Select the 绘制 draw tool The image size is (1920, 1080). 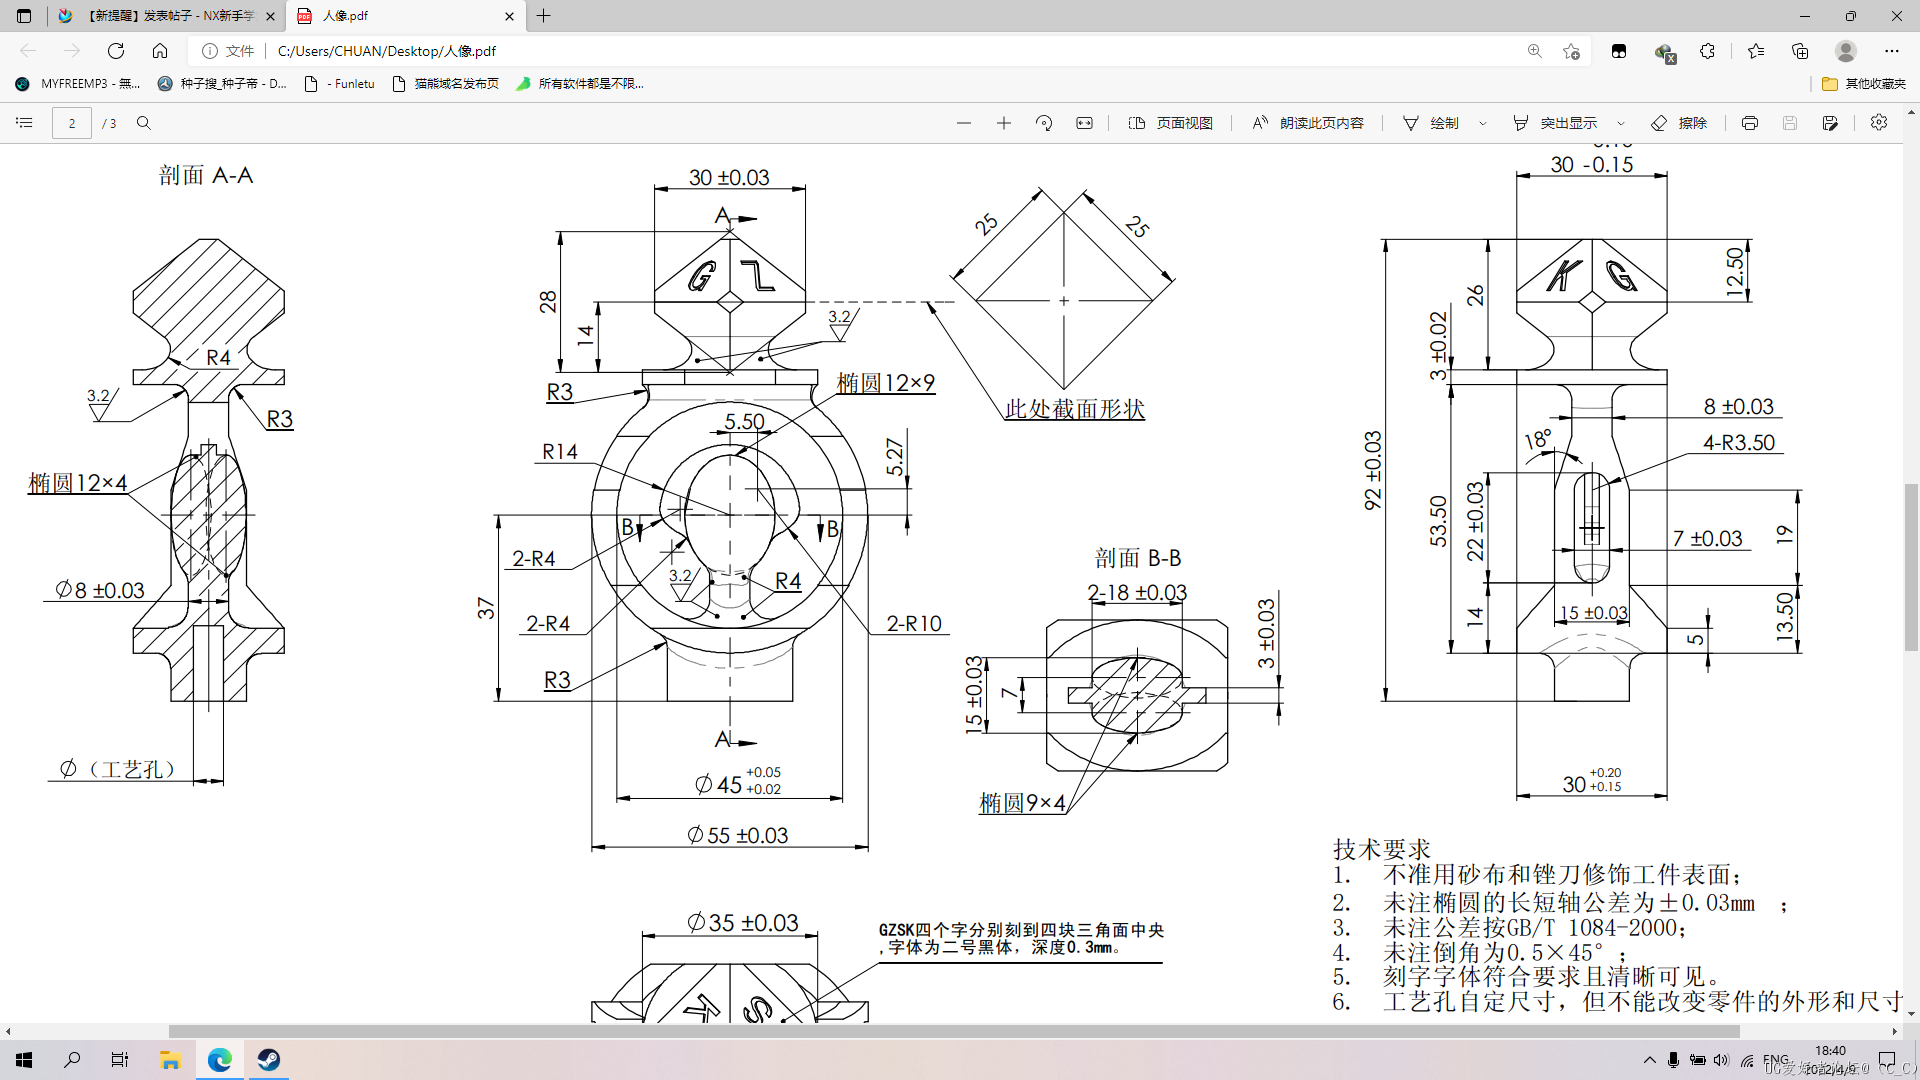[x=1431, y=123]
